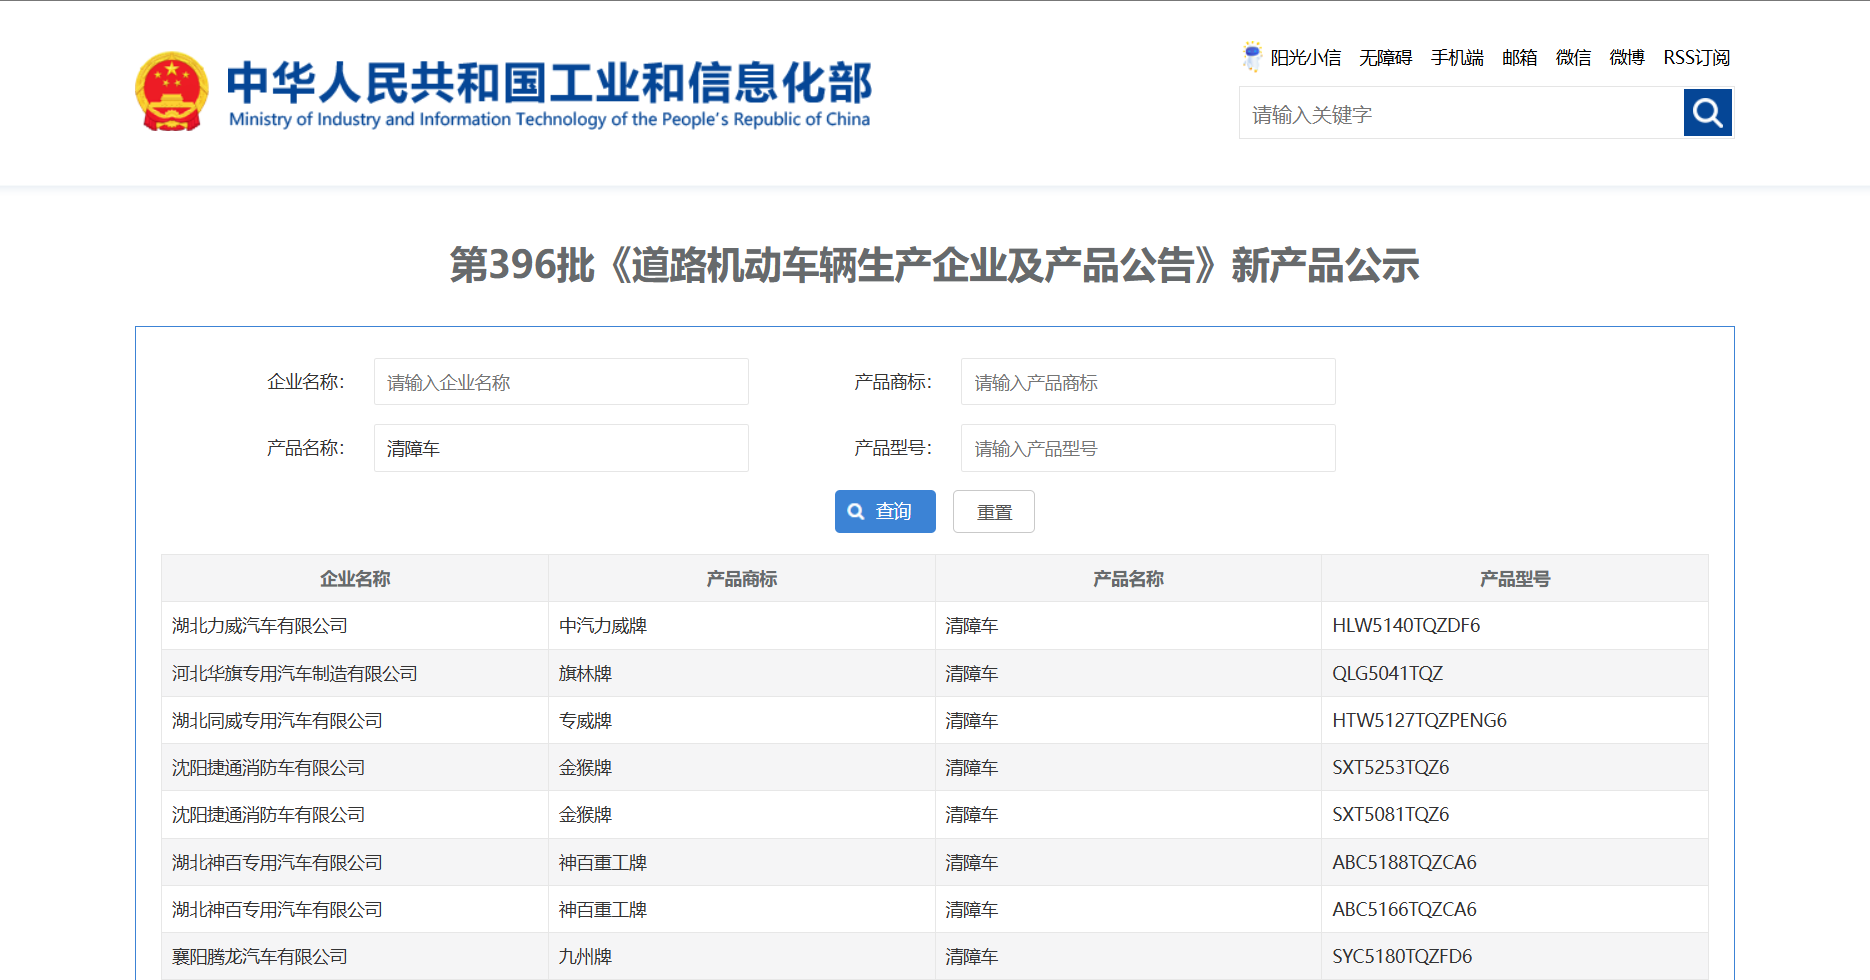Open the 无障碍 accessibility link
The width and height of the screenshot is (1870, 980).
click(1385, 58)
